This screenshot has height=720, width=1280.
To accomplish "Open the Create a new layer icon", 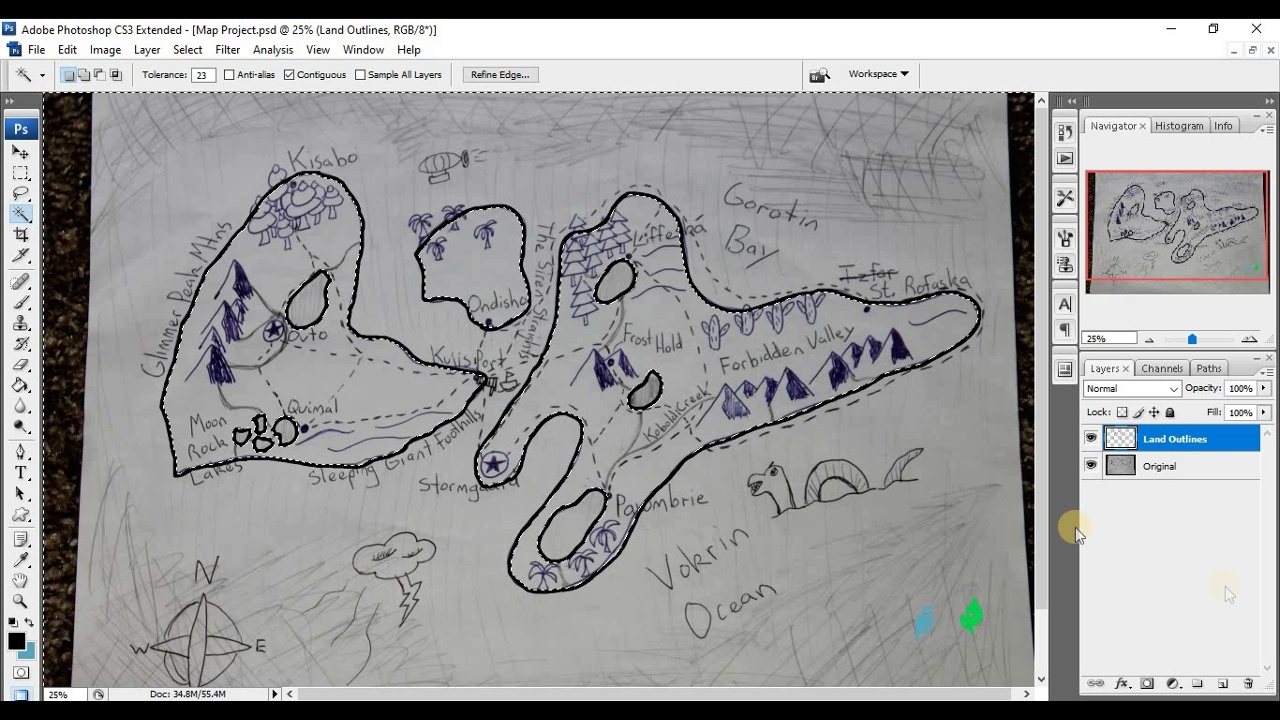I will (1222, 683).
